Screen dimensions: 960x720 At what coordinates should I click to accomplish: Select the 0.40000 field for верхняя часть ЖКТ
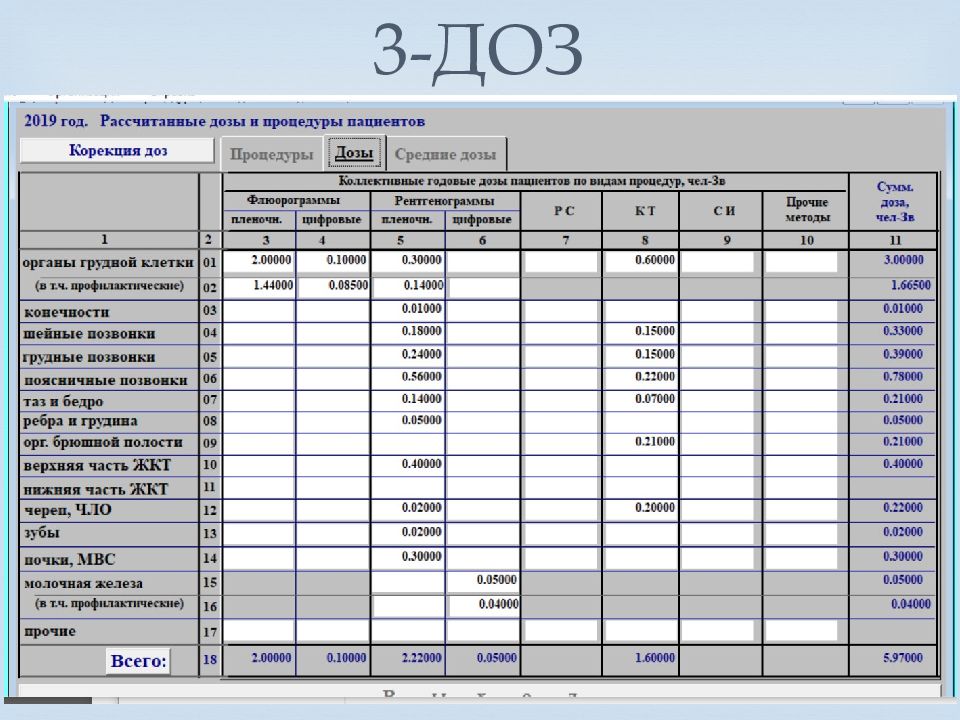point(408,465)
